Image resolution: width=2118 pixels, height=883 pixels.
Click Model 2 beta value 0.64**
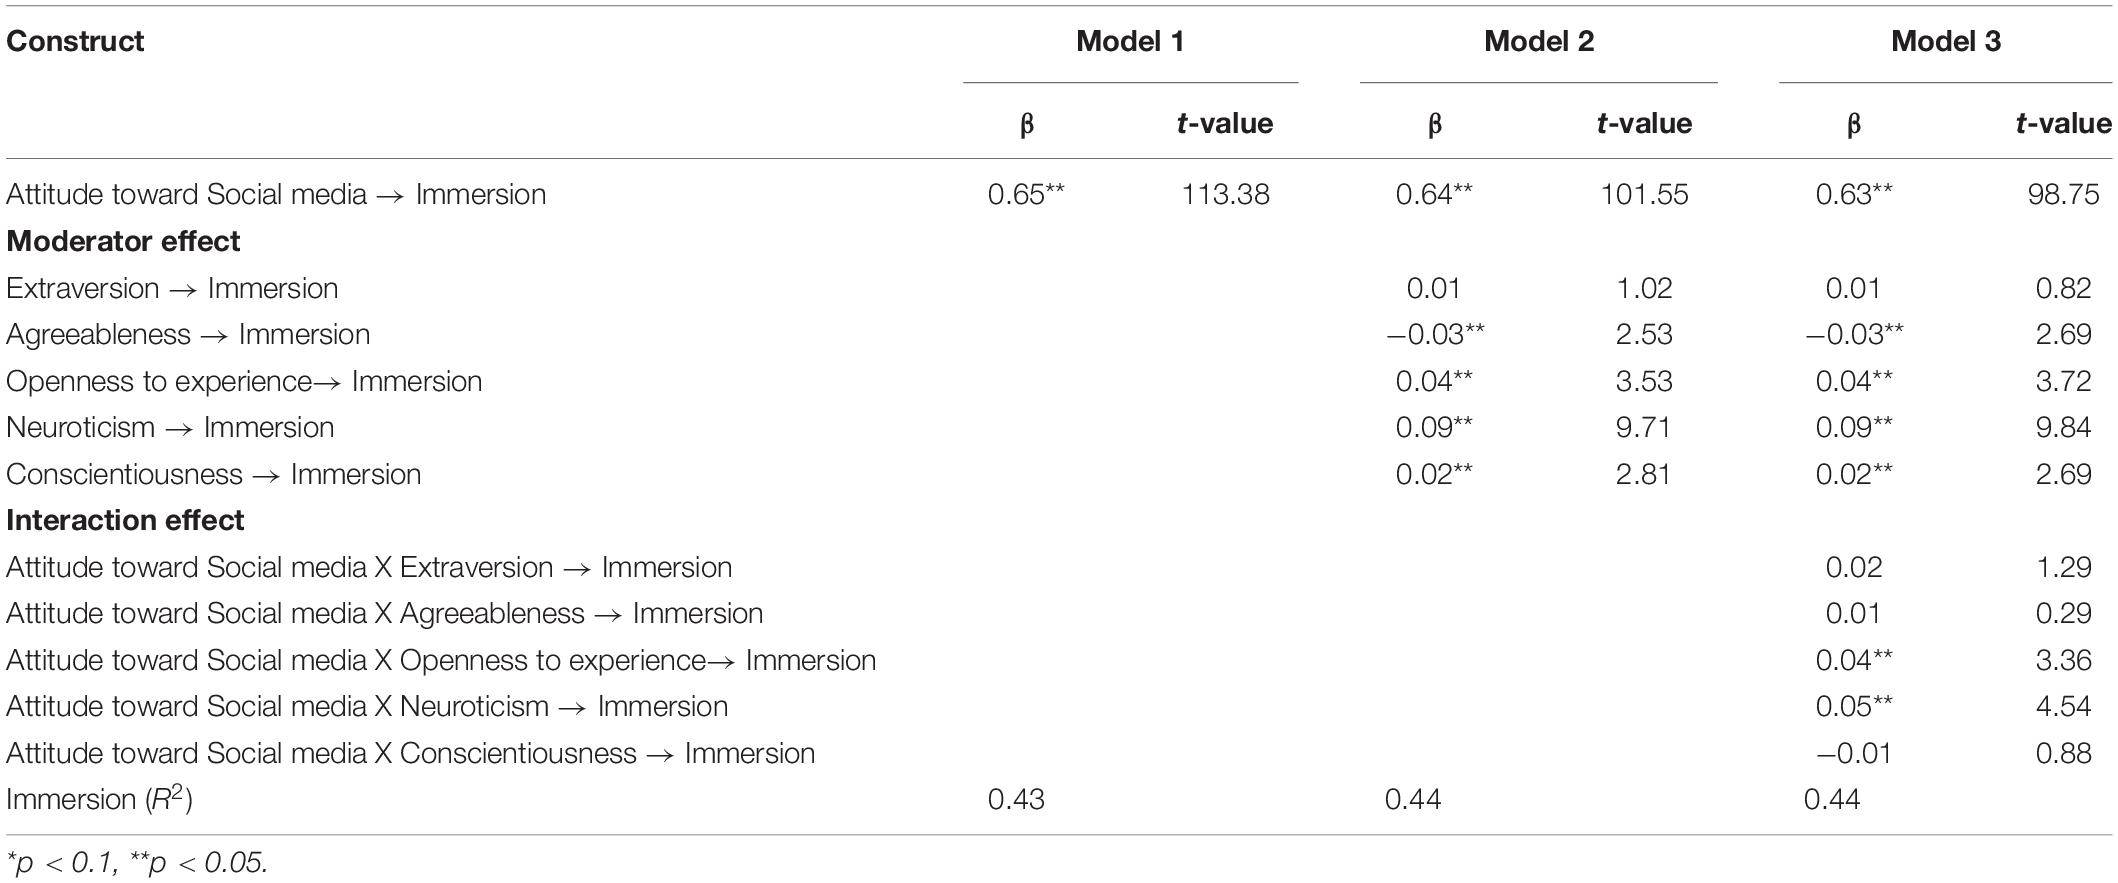click(1434, 194)
